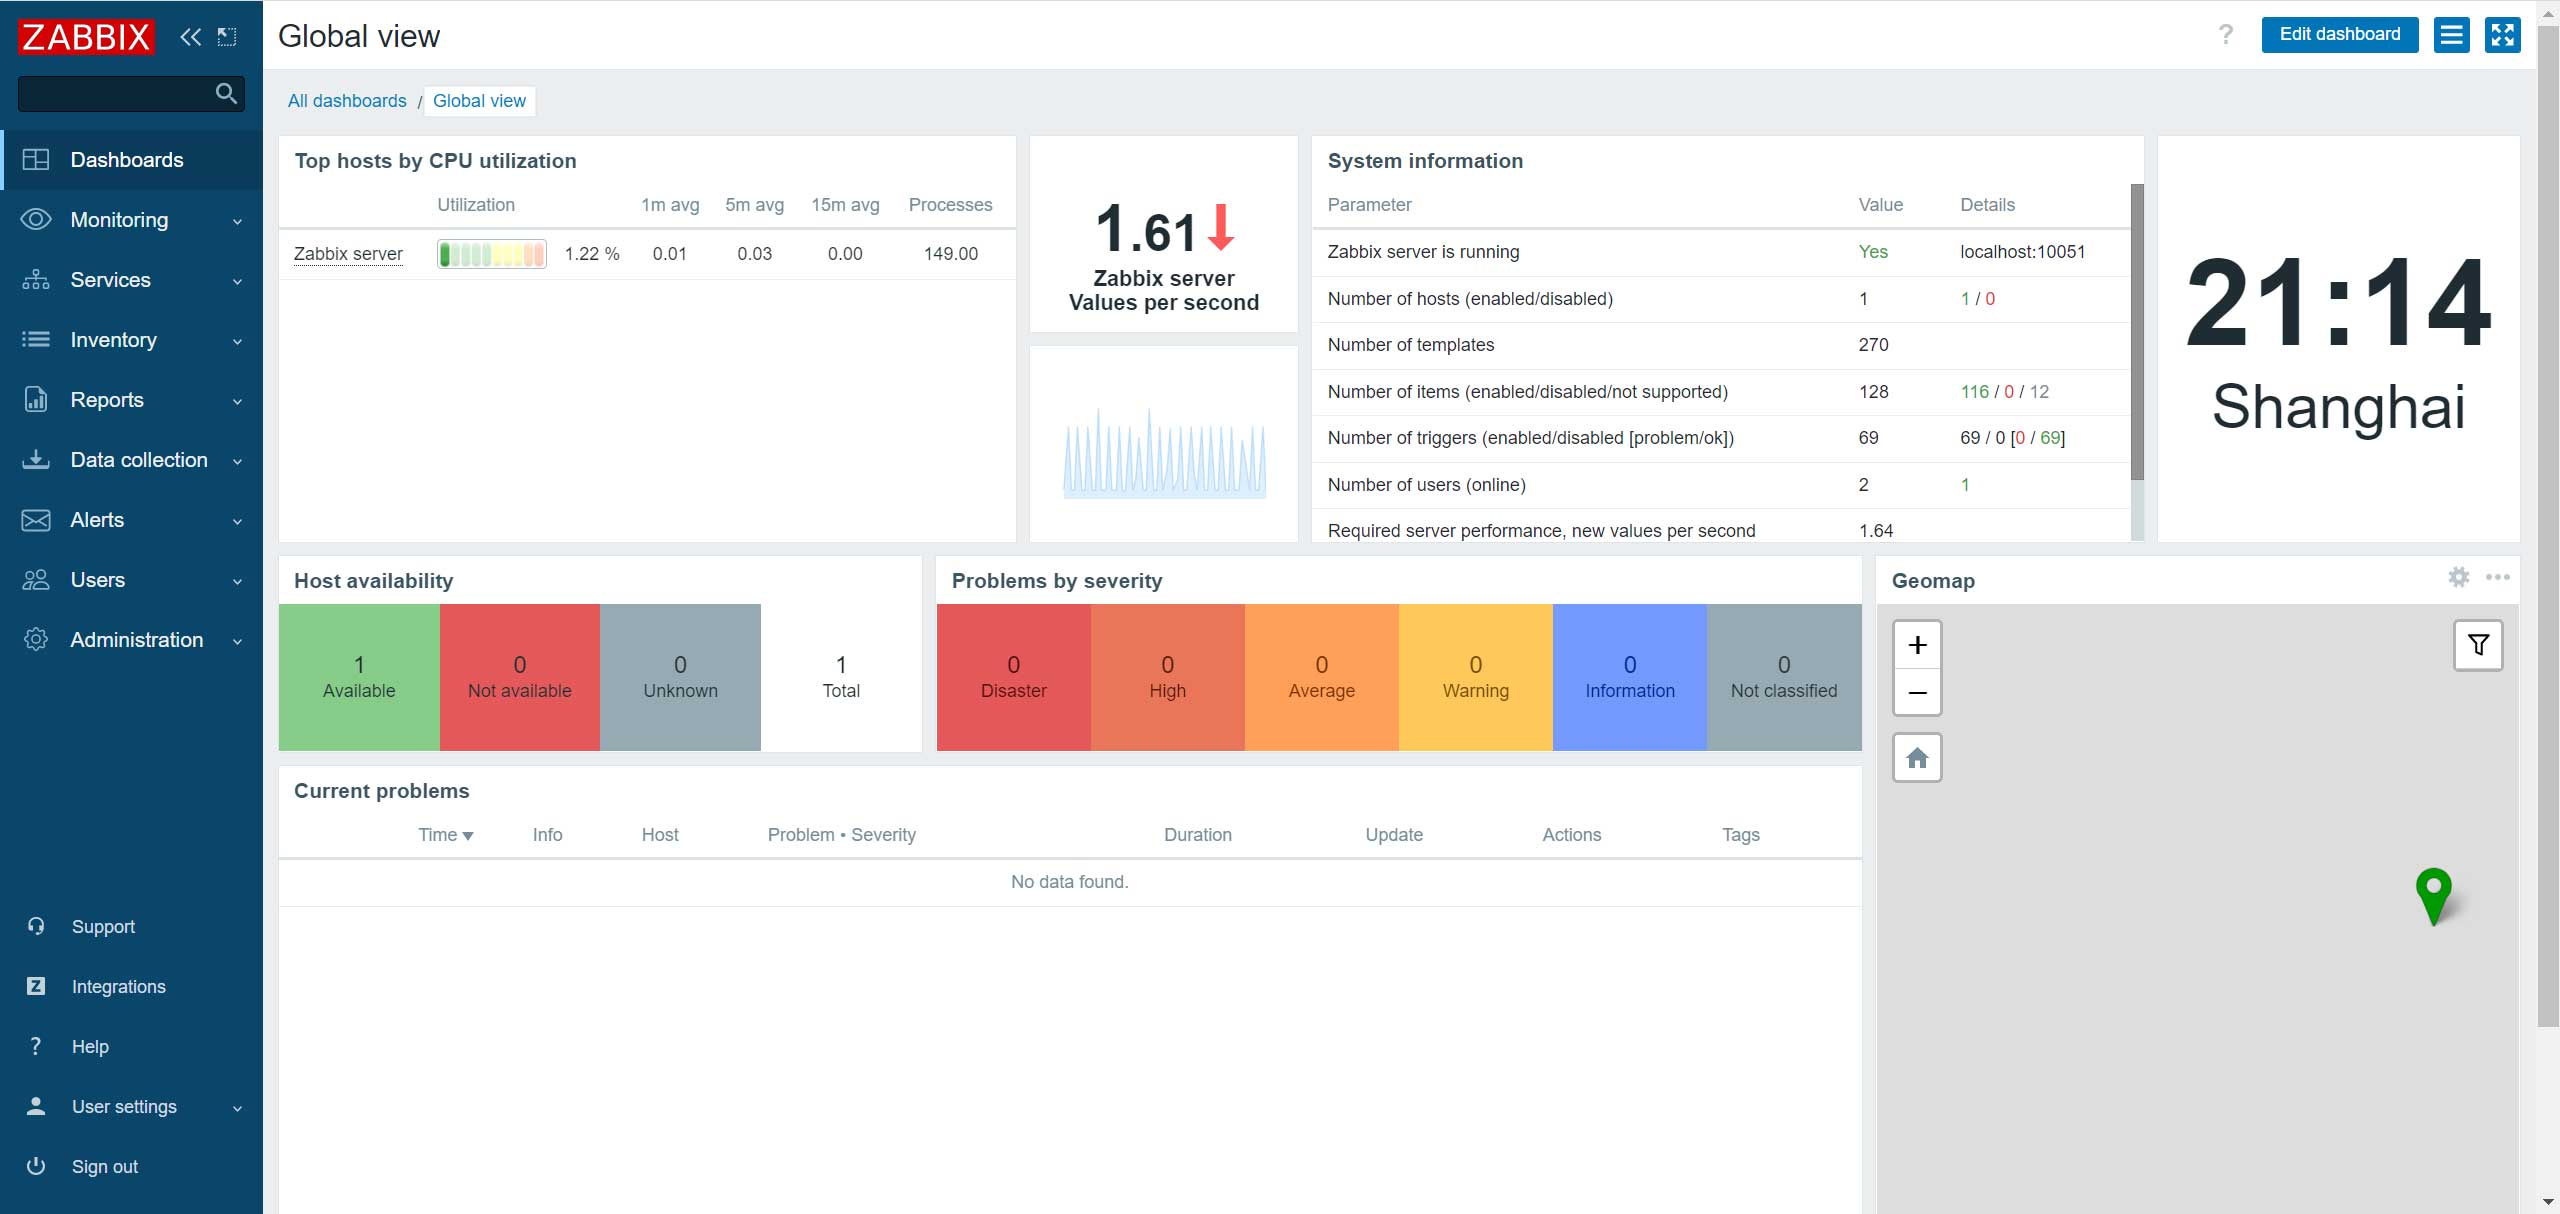Click the search magnifier icon
Viewport: 2560px width, 1214px height.
tap(227, 94)
